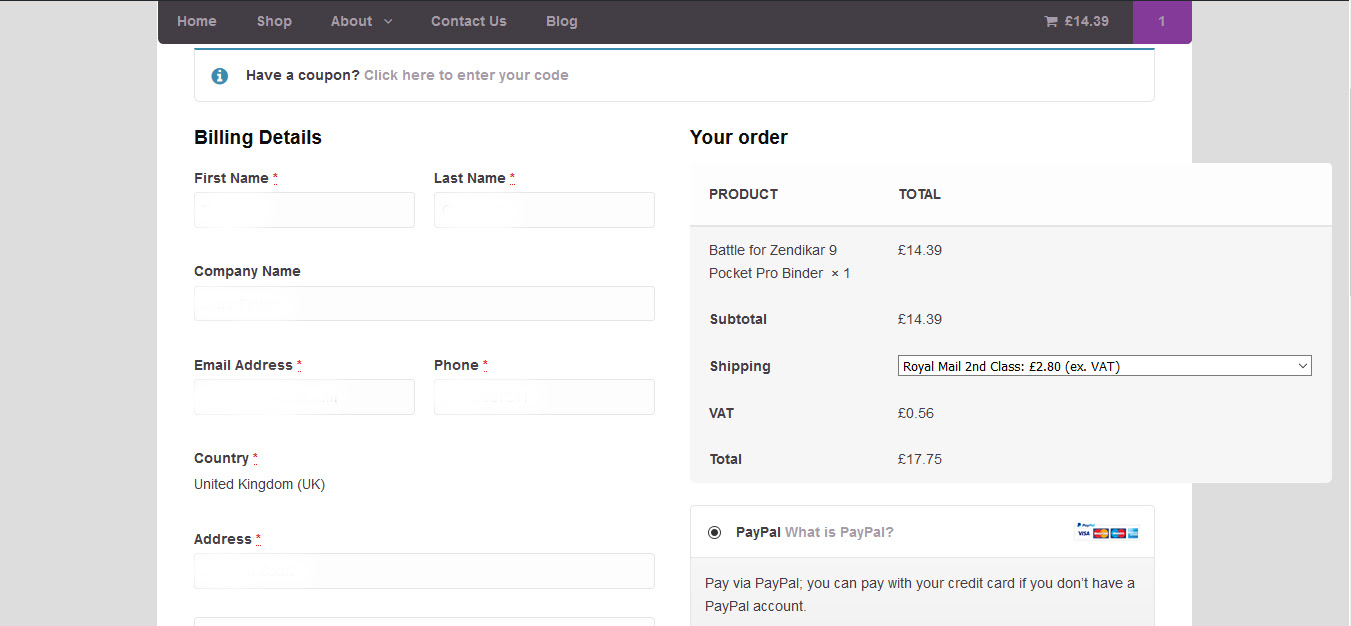1351x626 pixels.
Task: Click the PayPal logo in payment section
Action: pos(1086,525)
